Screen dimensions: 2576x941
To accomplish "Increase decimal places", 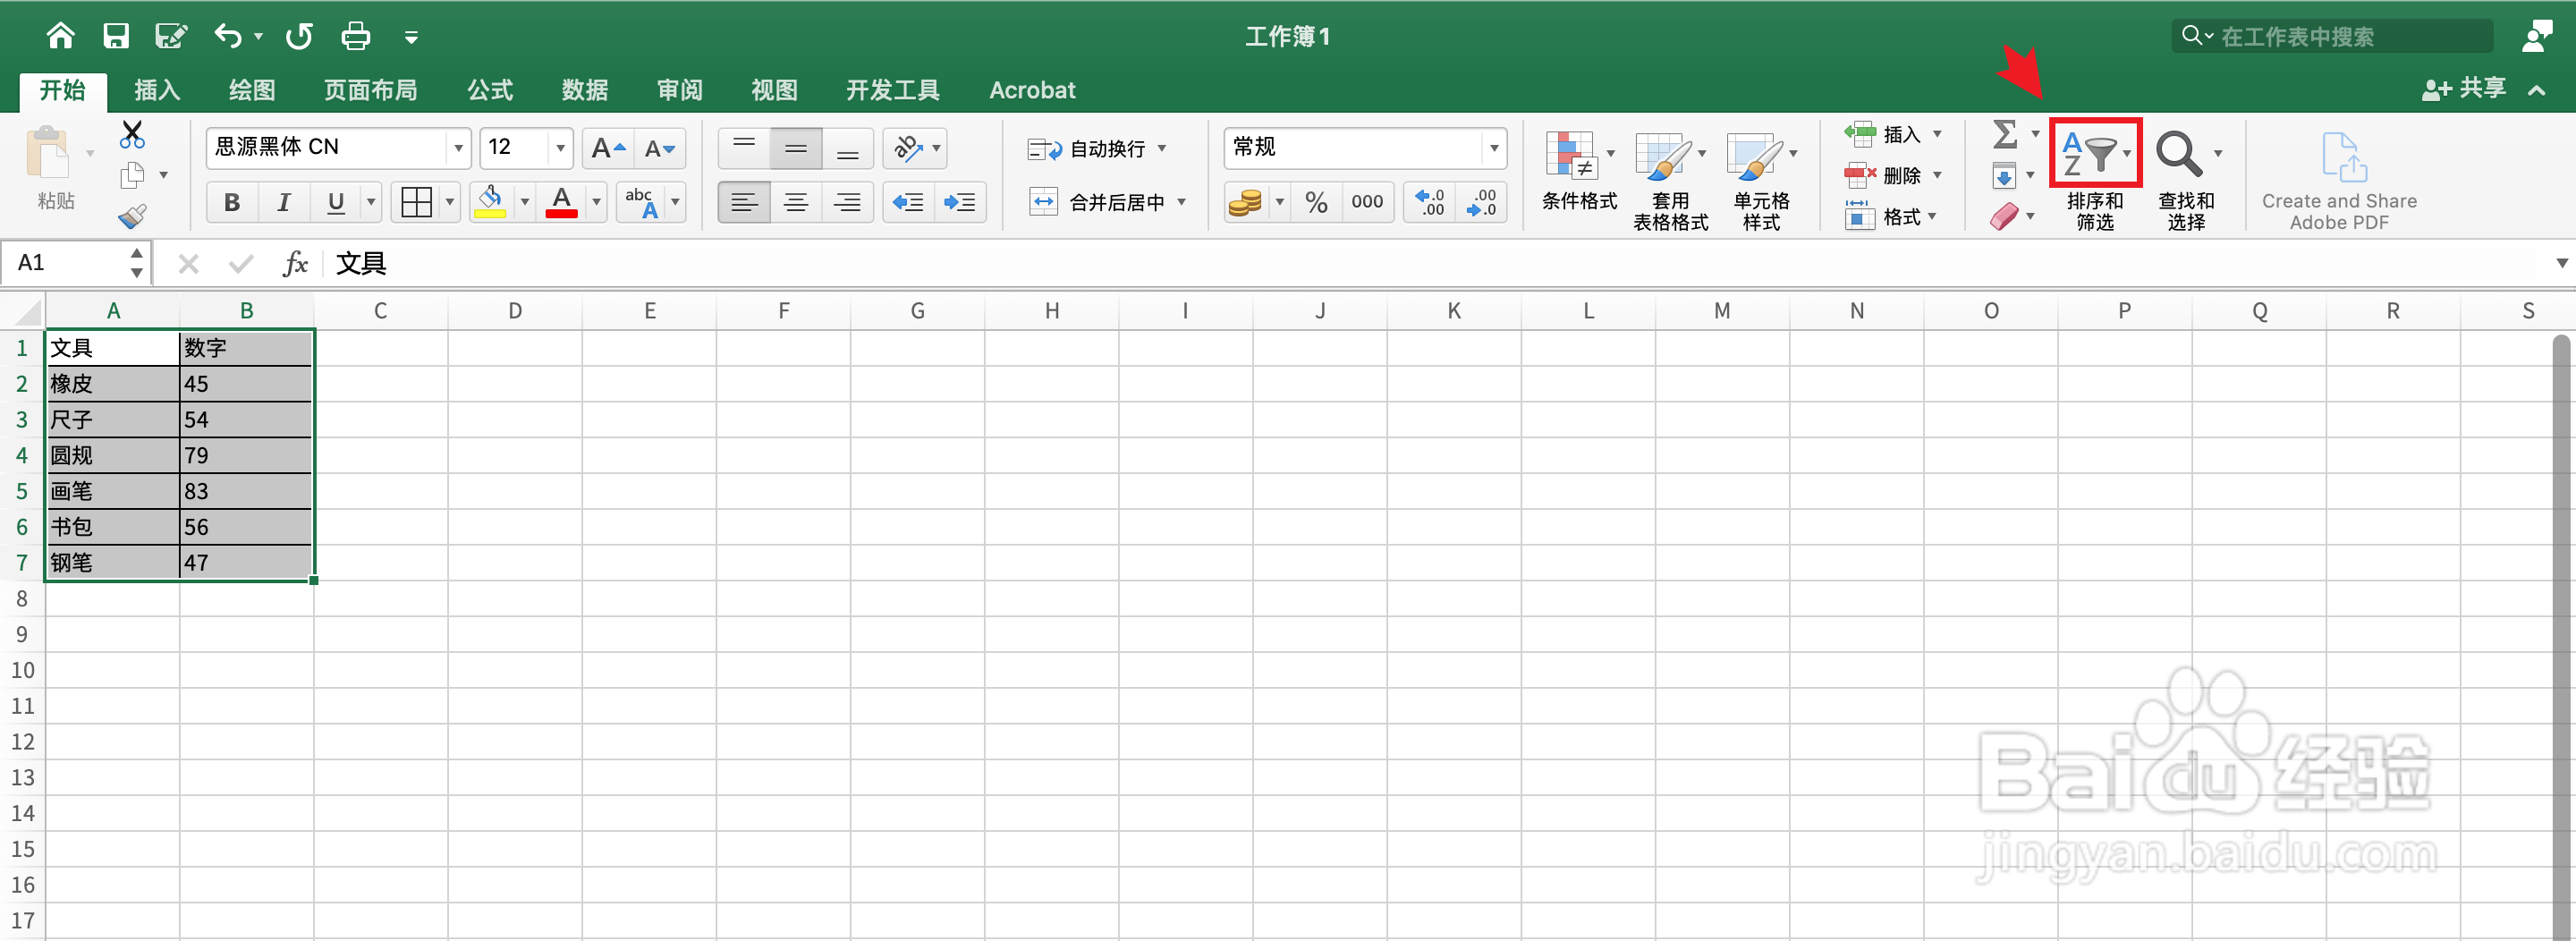I will click(x=1430, y=202).
